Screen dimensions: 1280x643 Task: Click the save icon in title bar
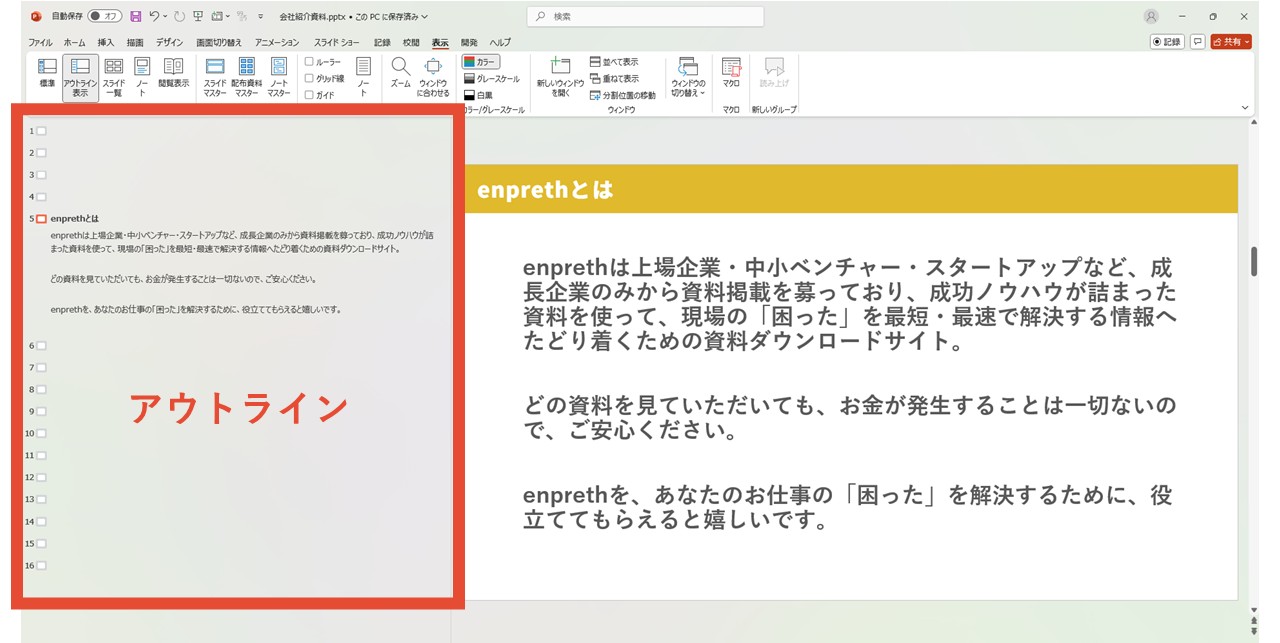pos(135,16)
